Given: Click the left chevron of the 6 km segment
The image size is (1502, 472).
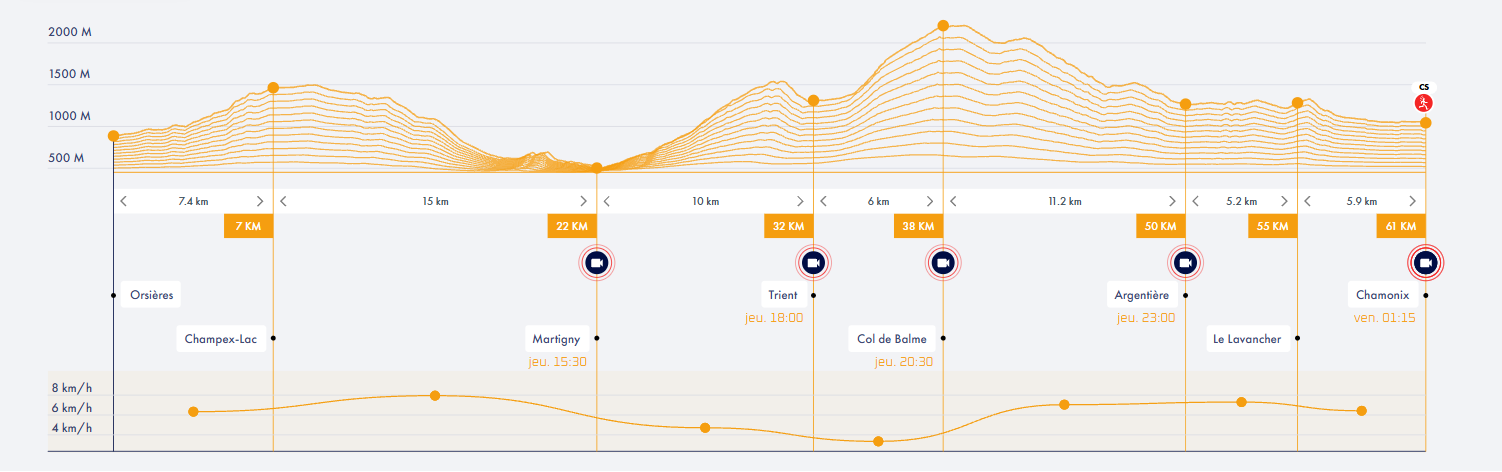Looking at the screenshot, I should coord(824,201).
